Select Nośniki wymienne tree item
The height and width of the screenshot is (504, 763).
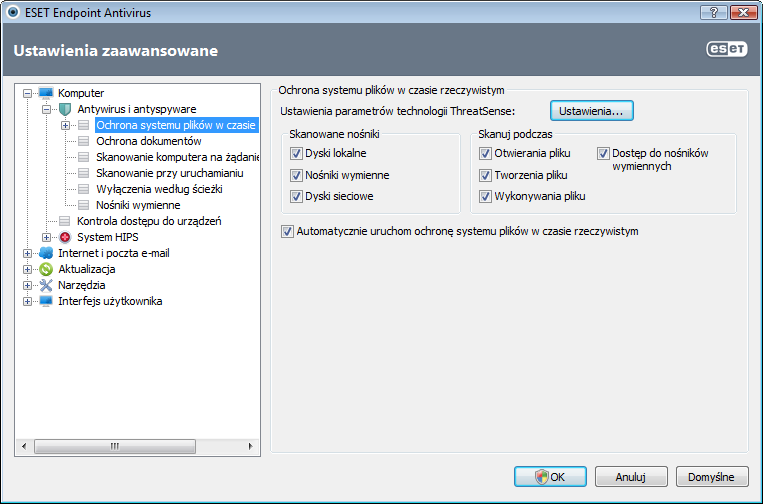(x=138, y=205)
